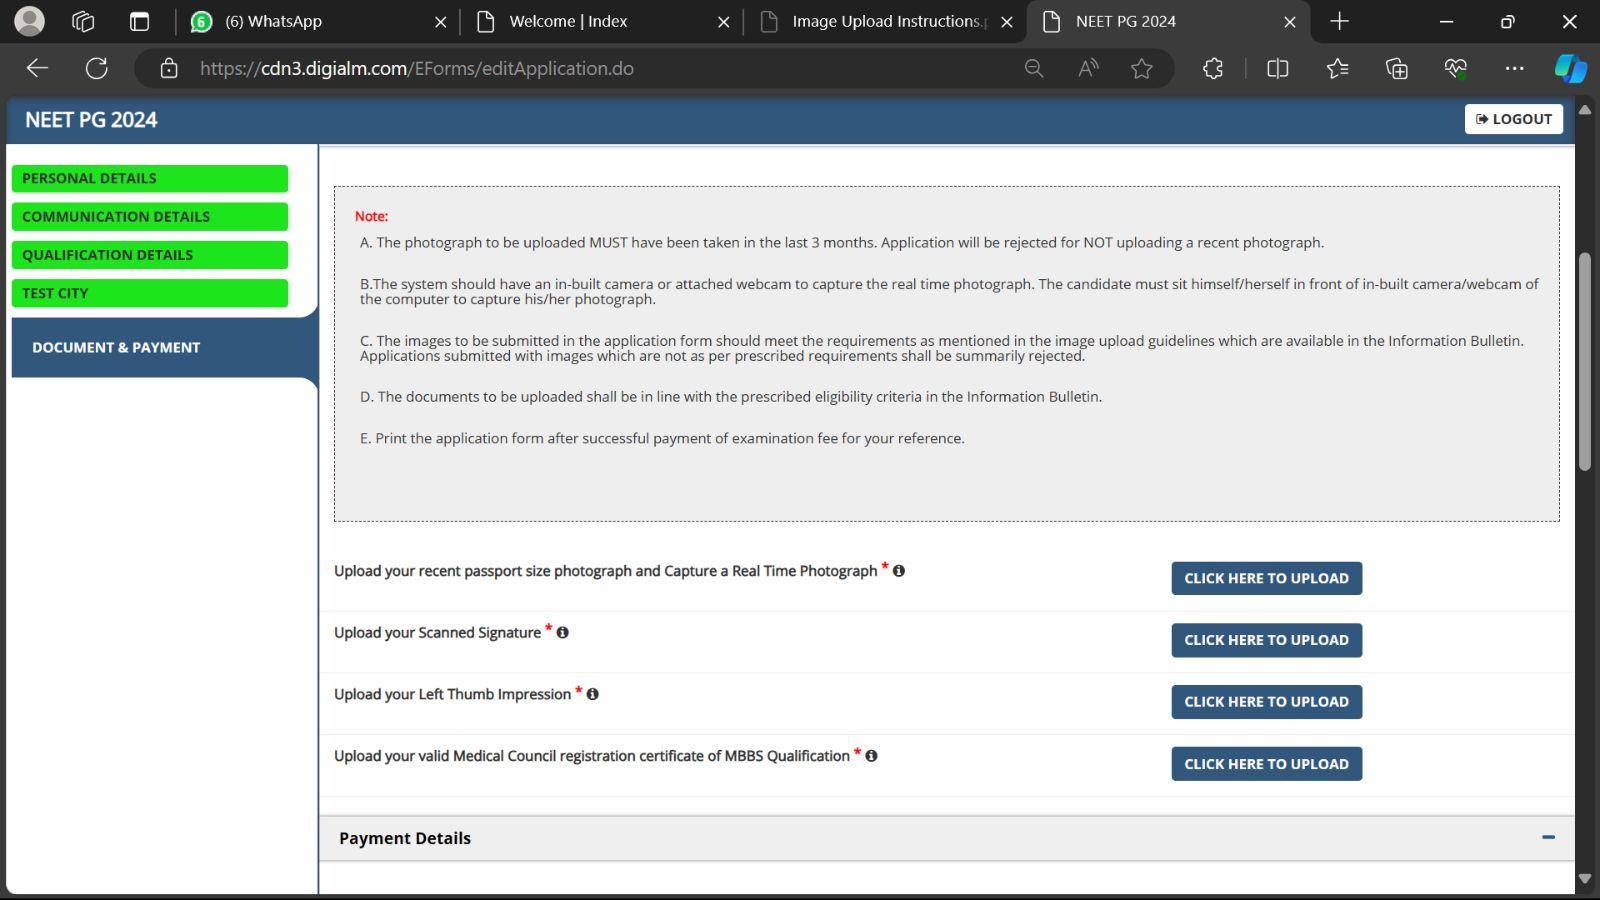Open Copilot icon in browser toolbar

tap(1569, 68)
